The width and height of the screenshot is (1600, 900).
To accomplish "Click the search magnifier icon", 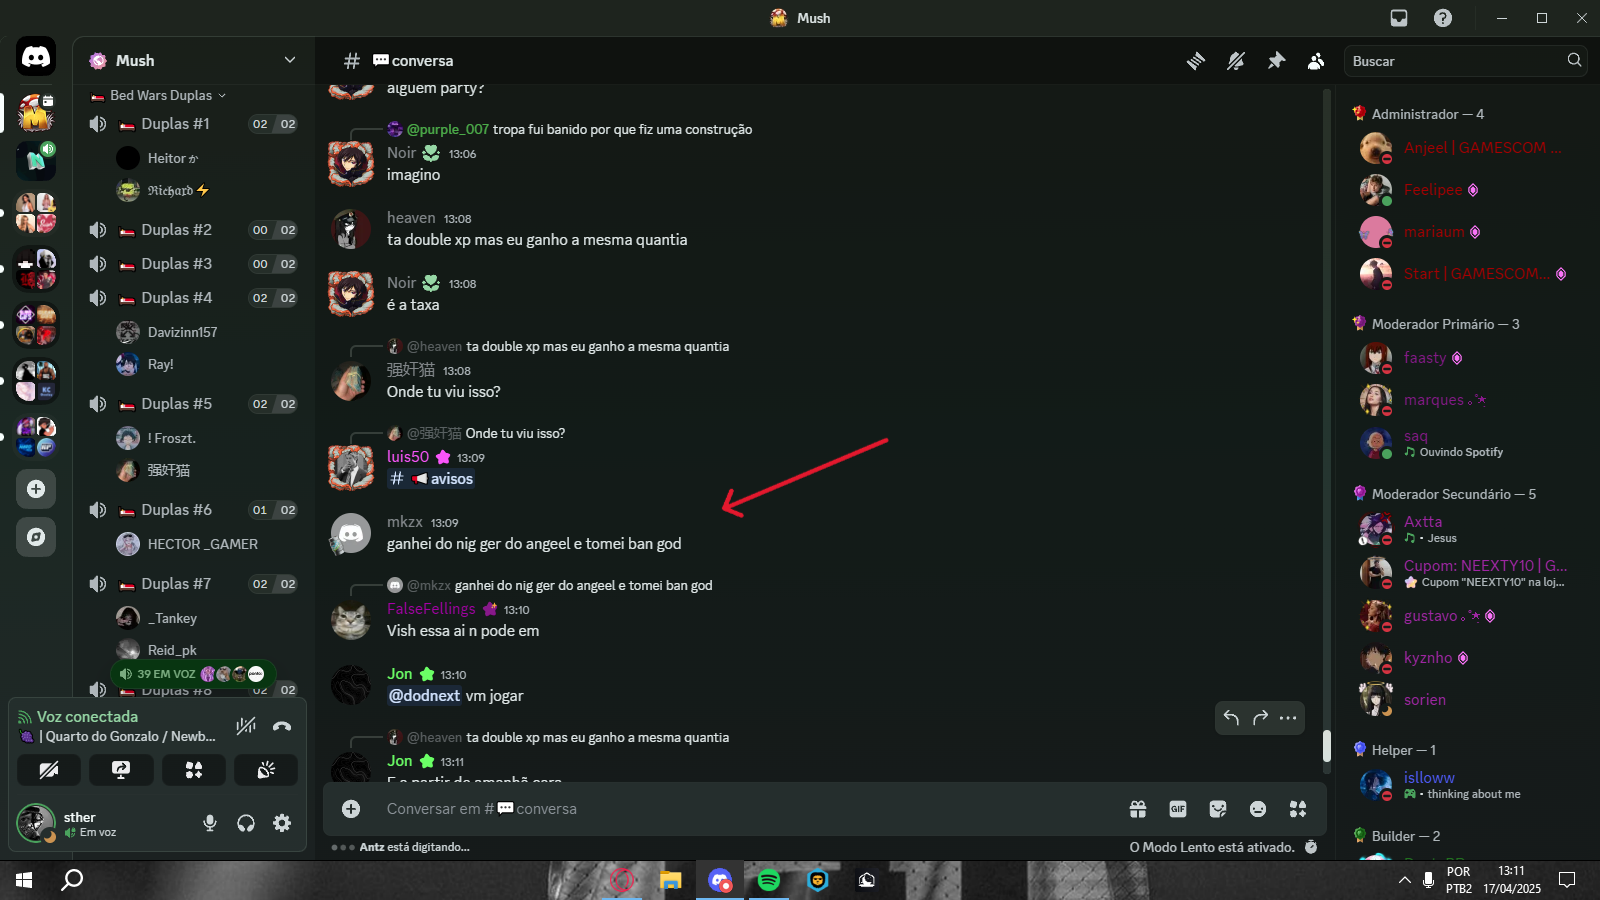I will 1574,60.
